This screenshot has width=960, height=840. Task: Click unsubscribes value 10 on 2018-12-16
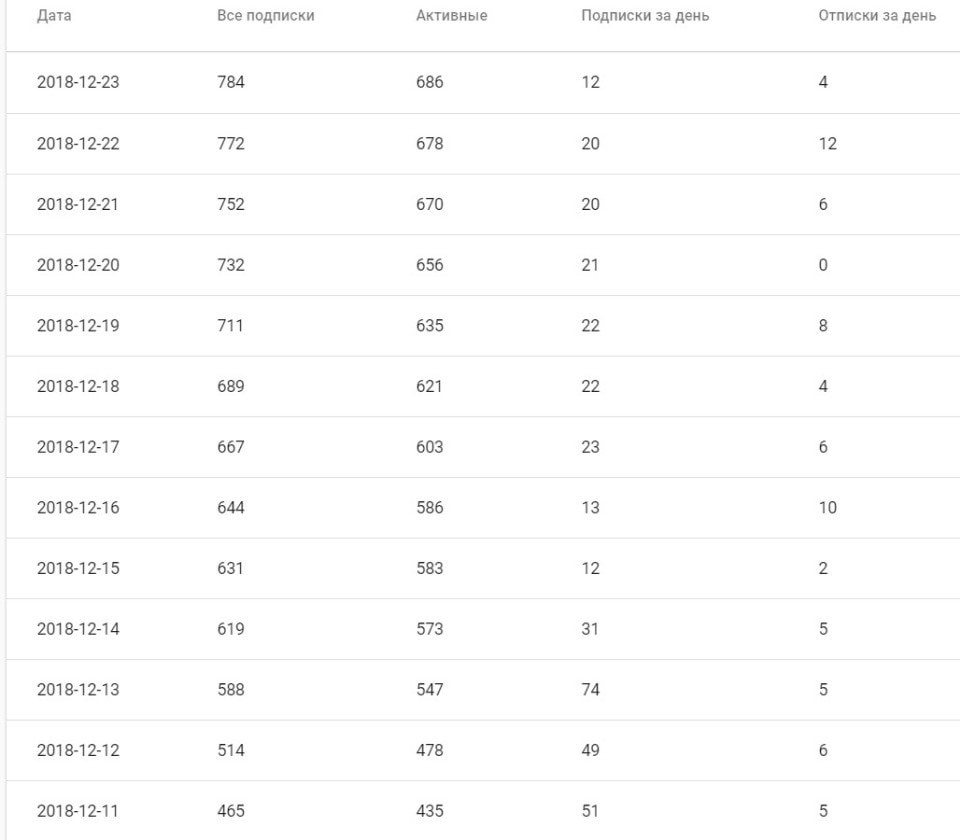(x=827, y=508)
